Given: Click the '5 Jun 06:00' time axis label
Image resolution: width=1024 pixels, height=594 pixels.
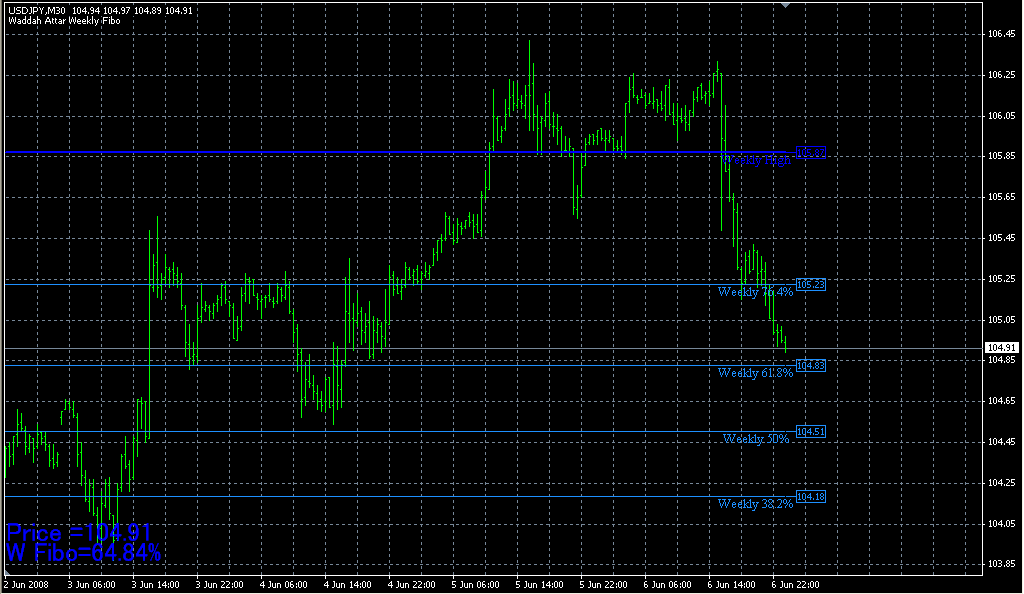Looking at the screenshot, I should (474, 584).
